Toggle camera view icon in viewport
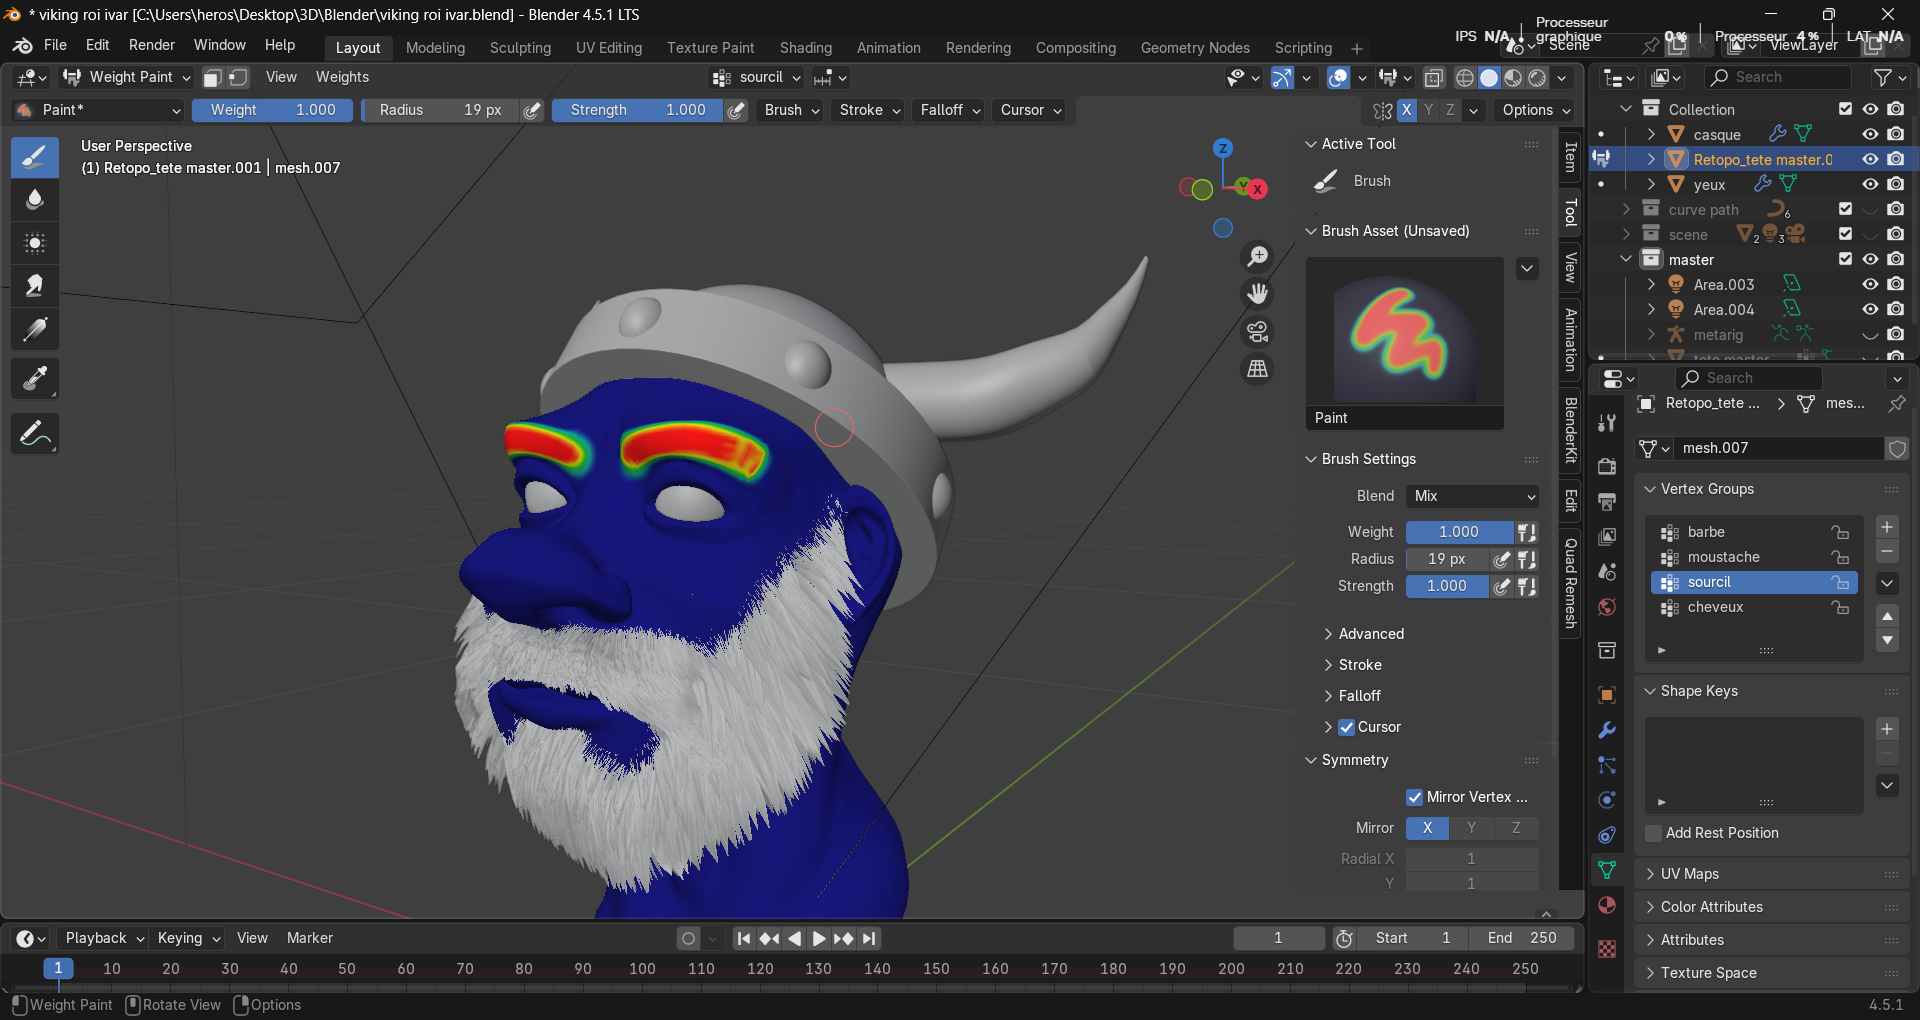The image size is (1920, 1020). tap(1257, 331)
